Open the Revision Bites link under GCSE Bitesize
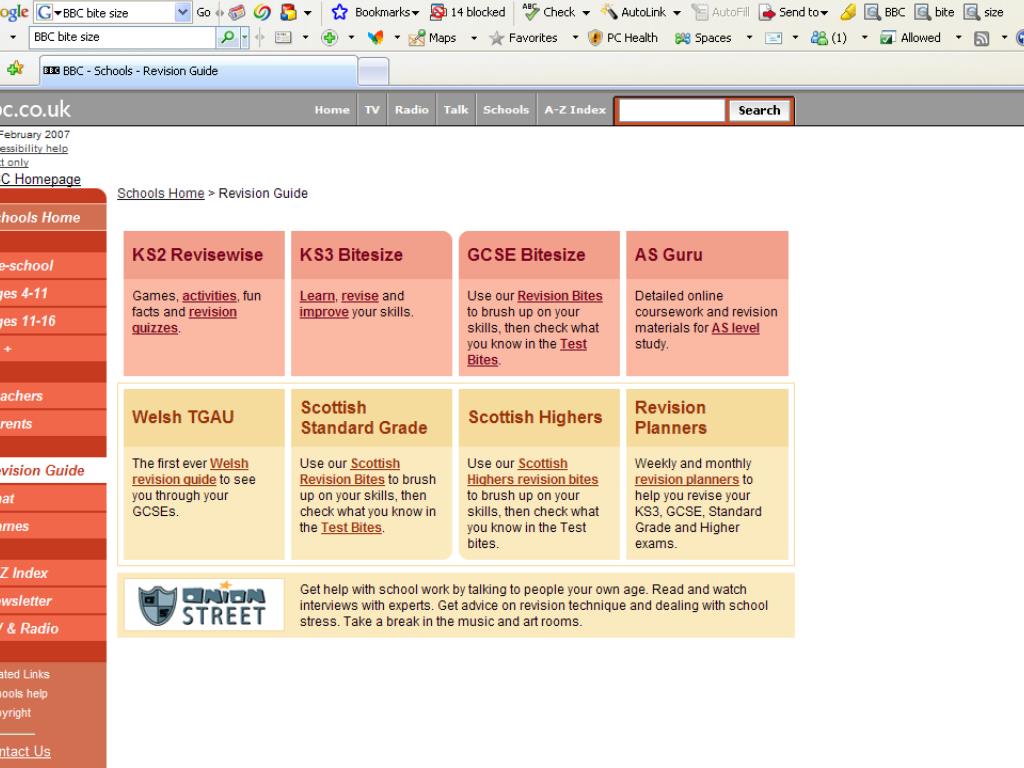 pos(560,296)
